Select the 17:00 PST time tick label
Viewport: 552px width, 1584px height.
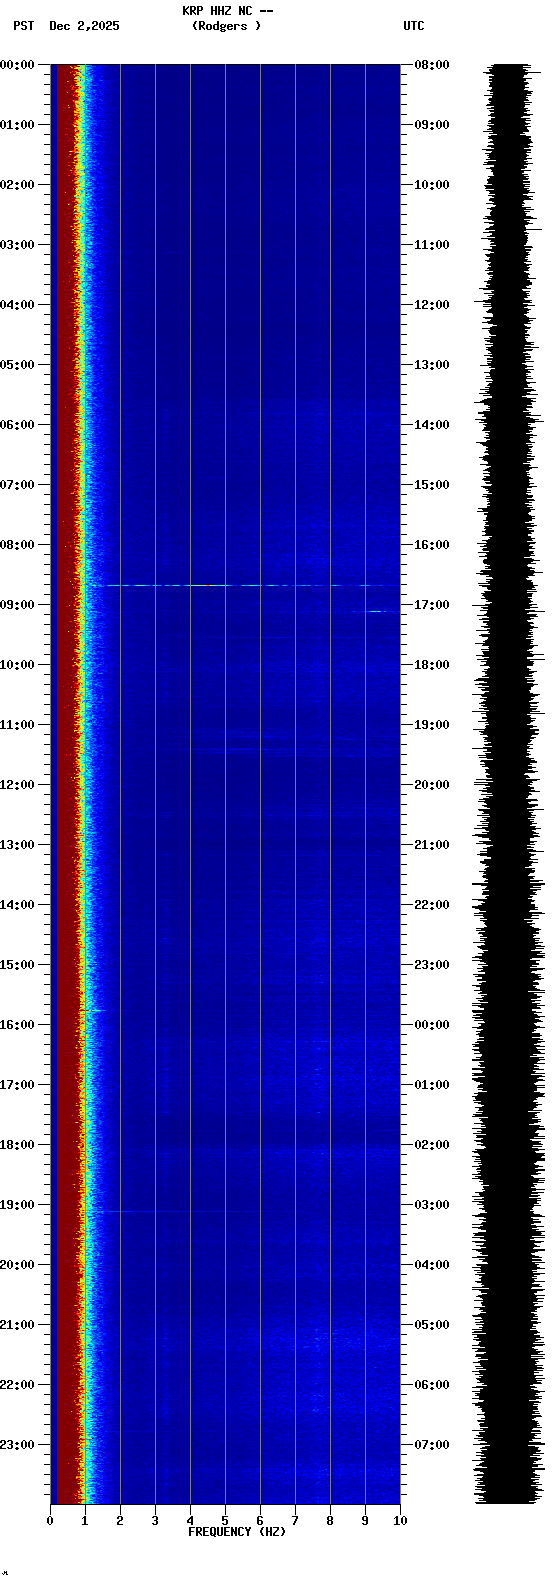click(17, 1085)
